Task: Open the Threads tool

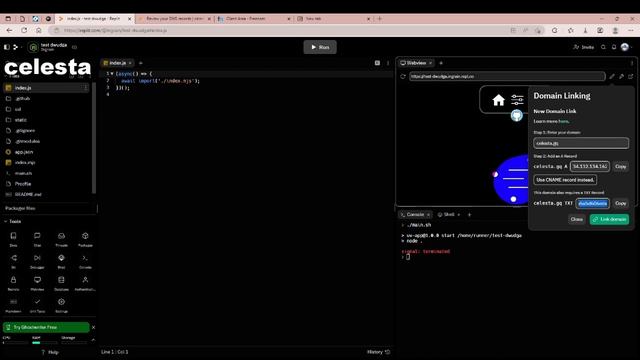Action: click(61, 239)
